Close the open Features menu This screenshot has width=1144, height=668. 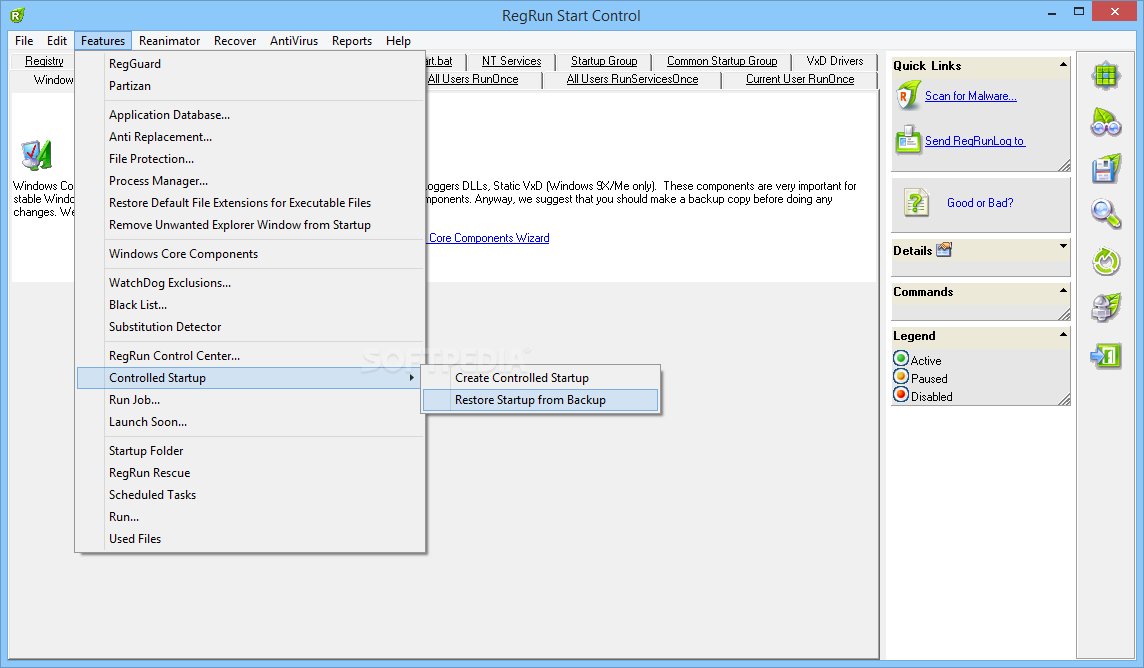(x=103, y=41)
